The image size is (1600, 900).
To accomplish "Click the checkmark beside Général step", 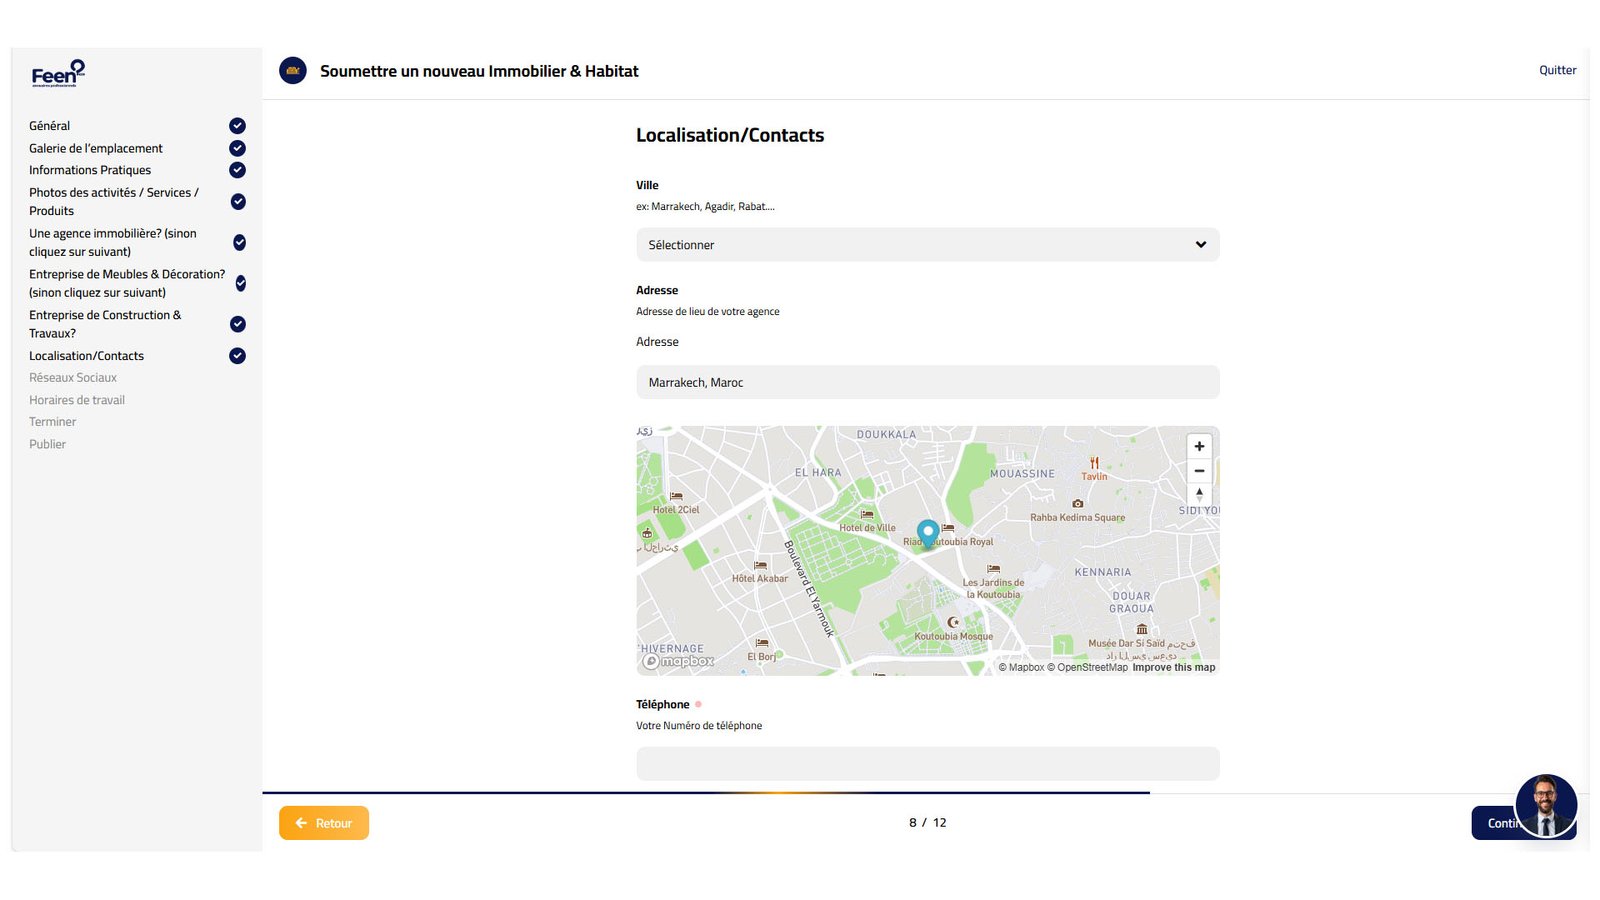I will [237, 126].
